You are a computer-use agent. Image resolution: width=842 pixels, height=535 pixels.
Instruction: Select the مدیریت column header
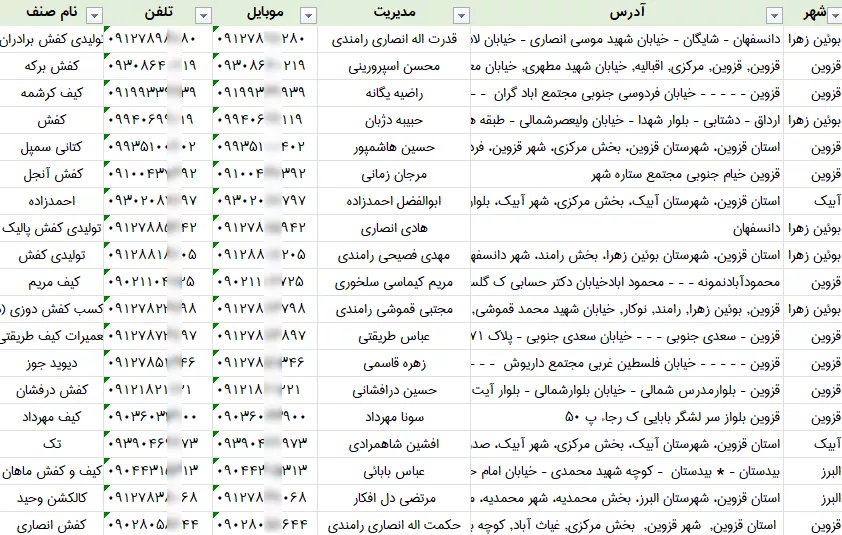tap(394, 12)
